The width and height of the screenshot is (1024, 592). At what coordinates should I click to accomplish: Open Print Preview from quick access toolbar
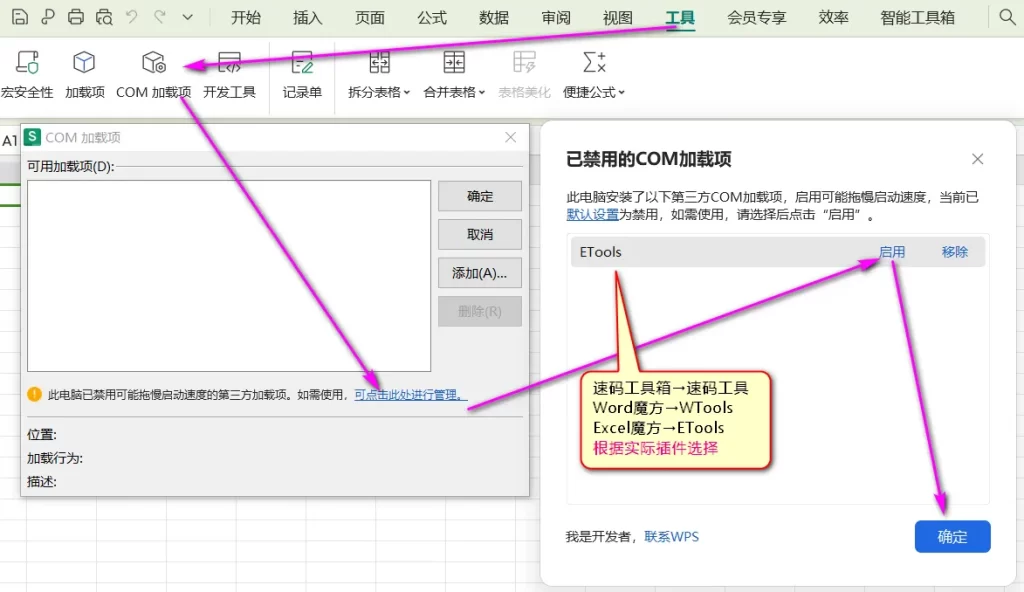coord(104,17)
